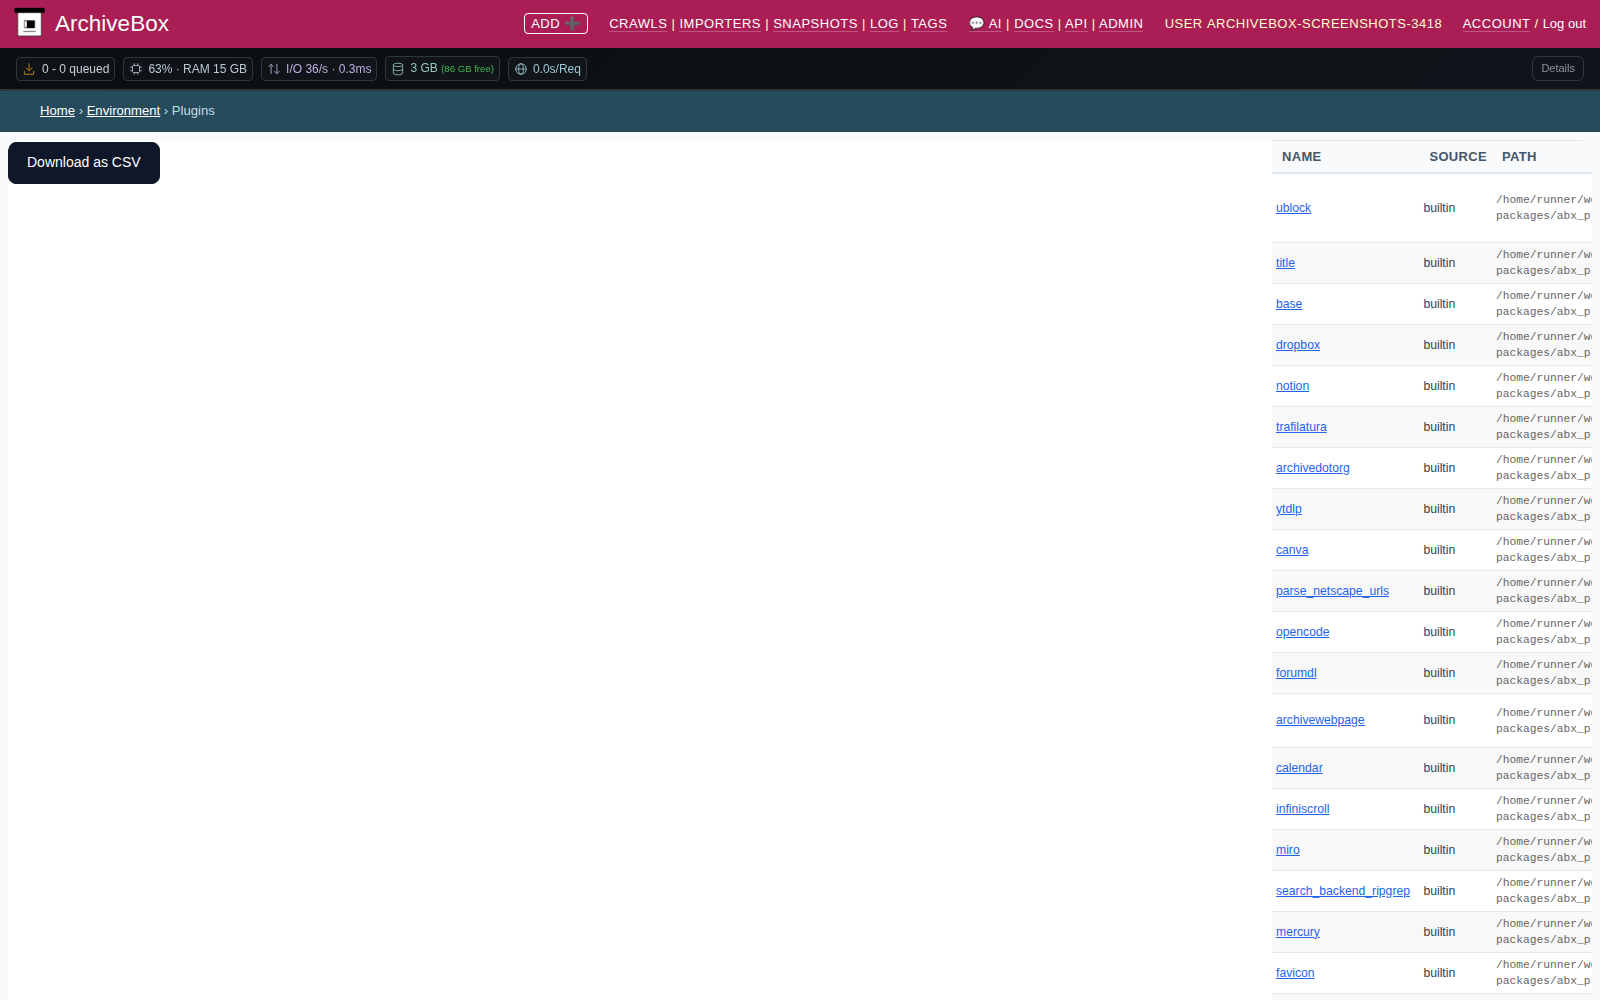The image size is (1600, 1000).
Task: Click the disk storage icon beside 3 GB
Action: point(398,69)
